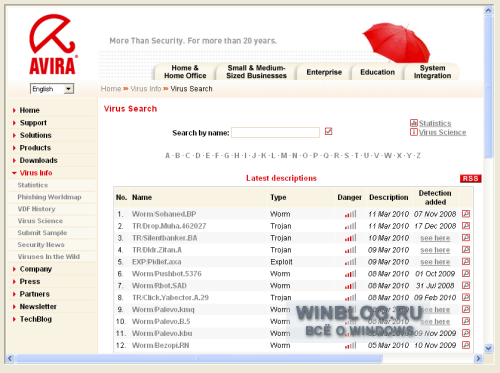Image resolution: width=500 pixels, height=373 pixels.
Task: Open details icon for Worm/Palevo.kmq row
Action: pyautogui.click(x=466, y=309)
